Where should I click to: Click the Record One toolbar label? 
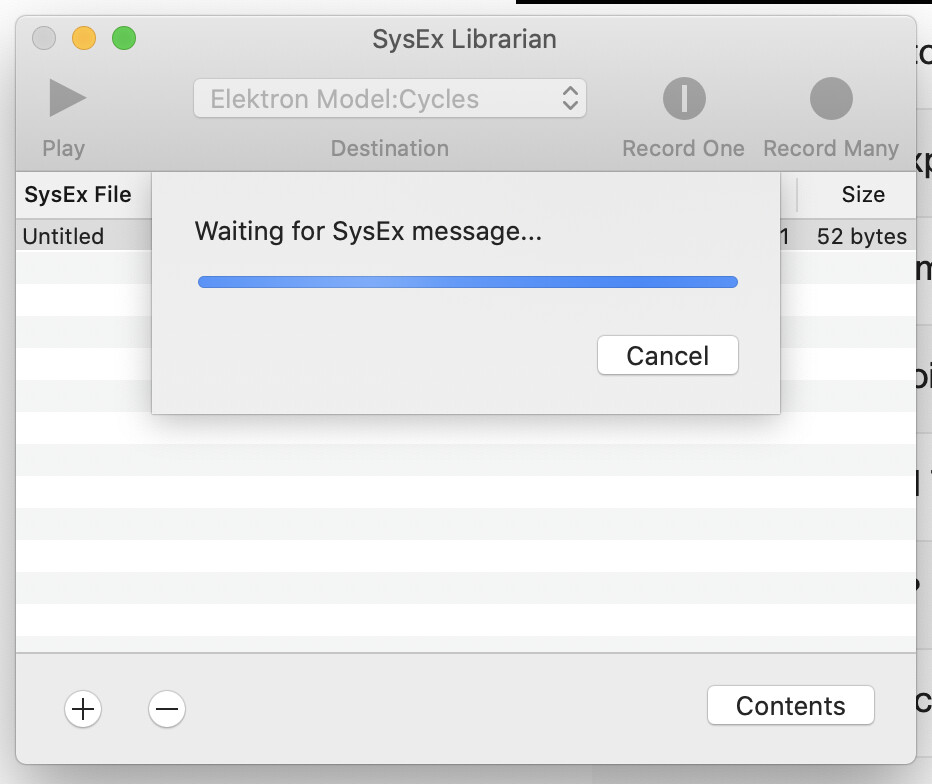coord(684,148)
